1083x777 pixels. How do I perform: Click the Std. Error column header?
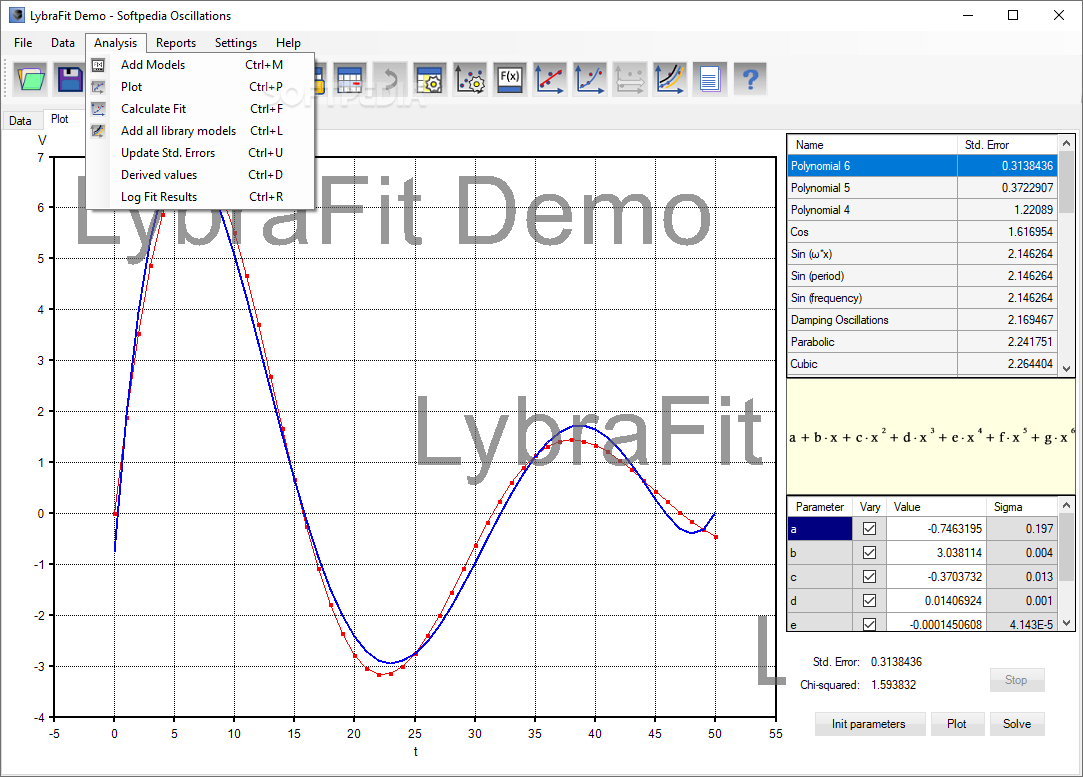pos(1007,145)
